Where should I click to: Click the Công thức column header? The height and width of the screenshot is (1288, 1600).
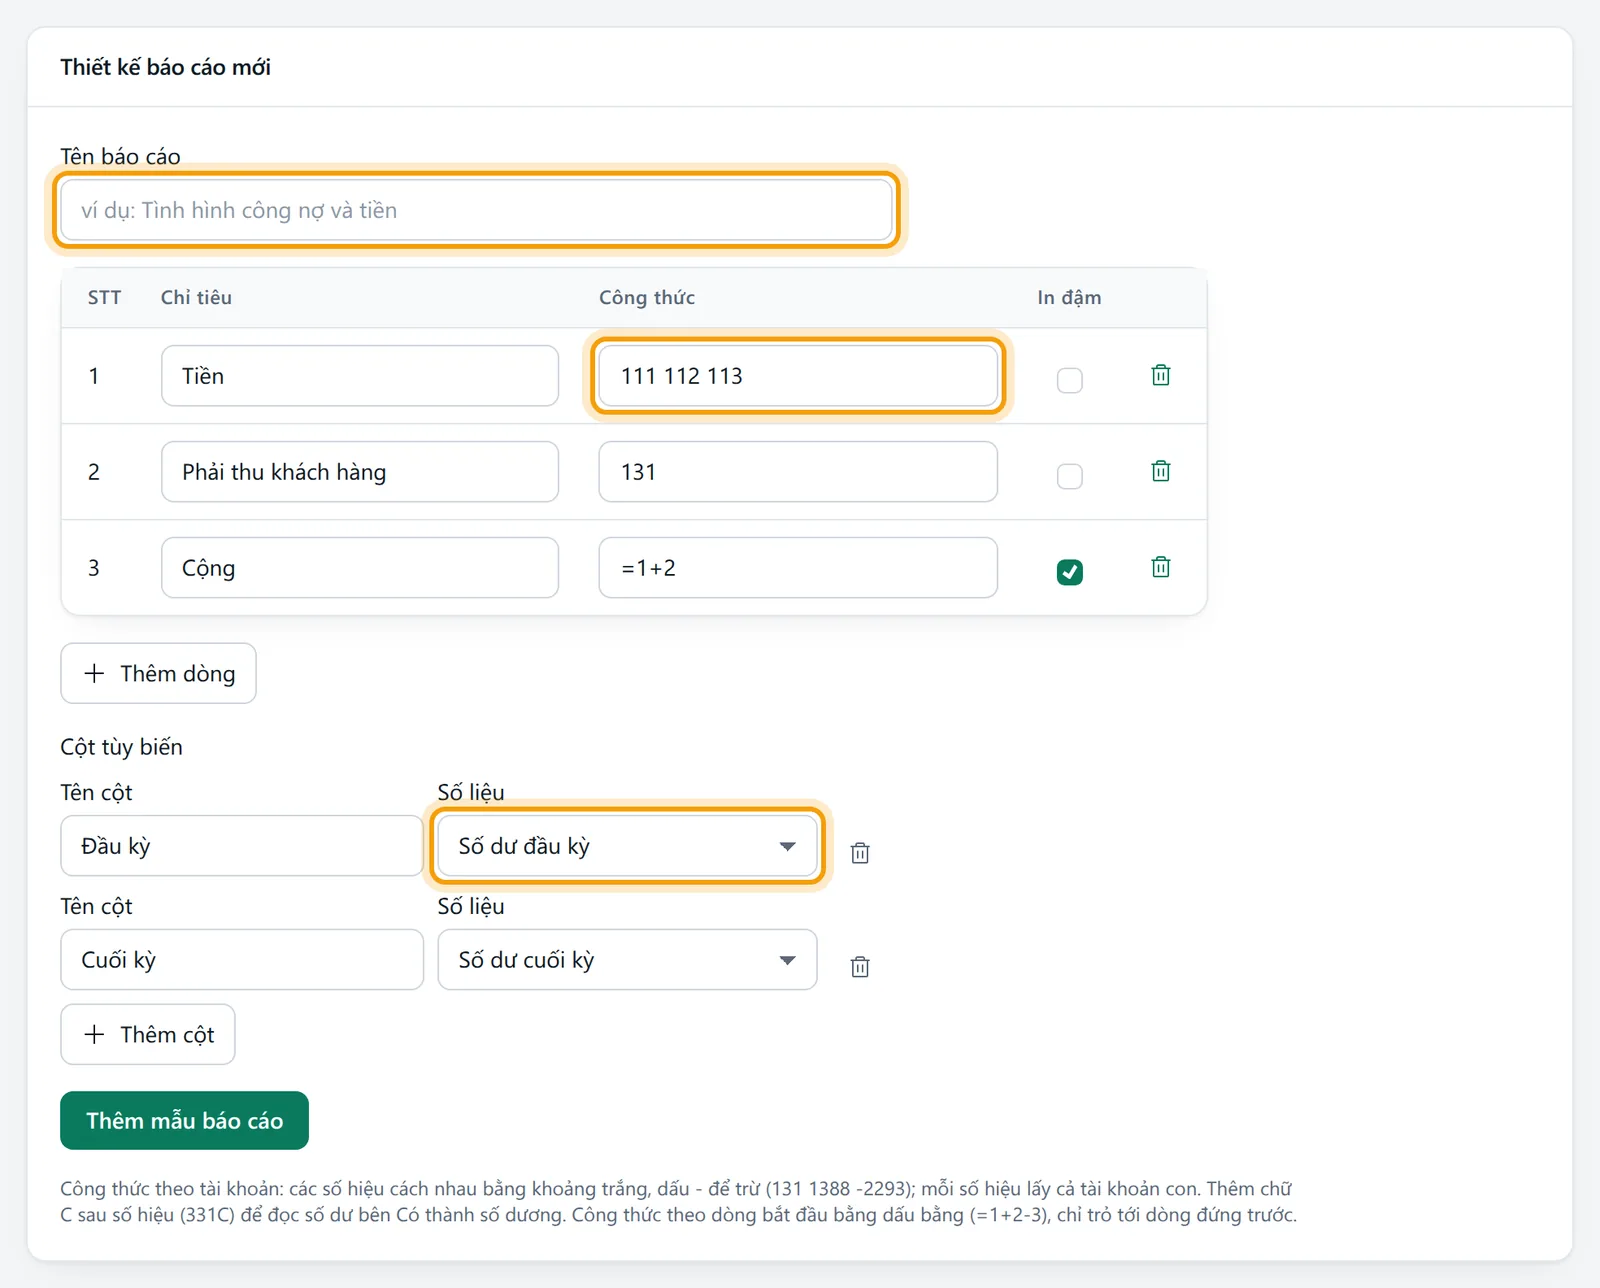pos(647,297)
